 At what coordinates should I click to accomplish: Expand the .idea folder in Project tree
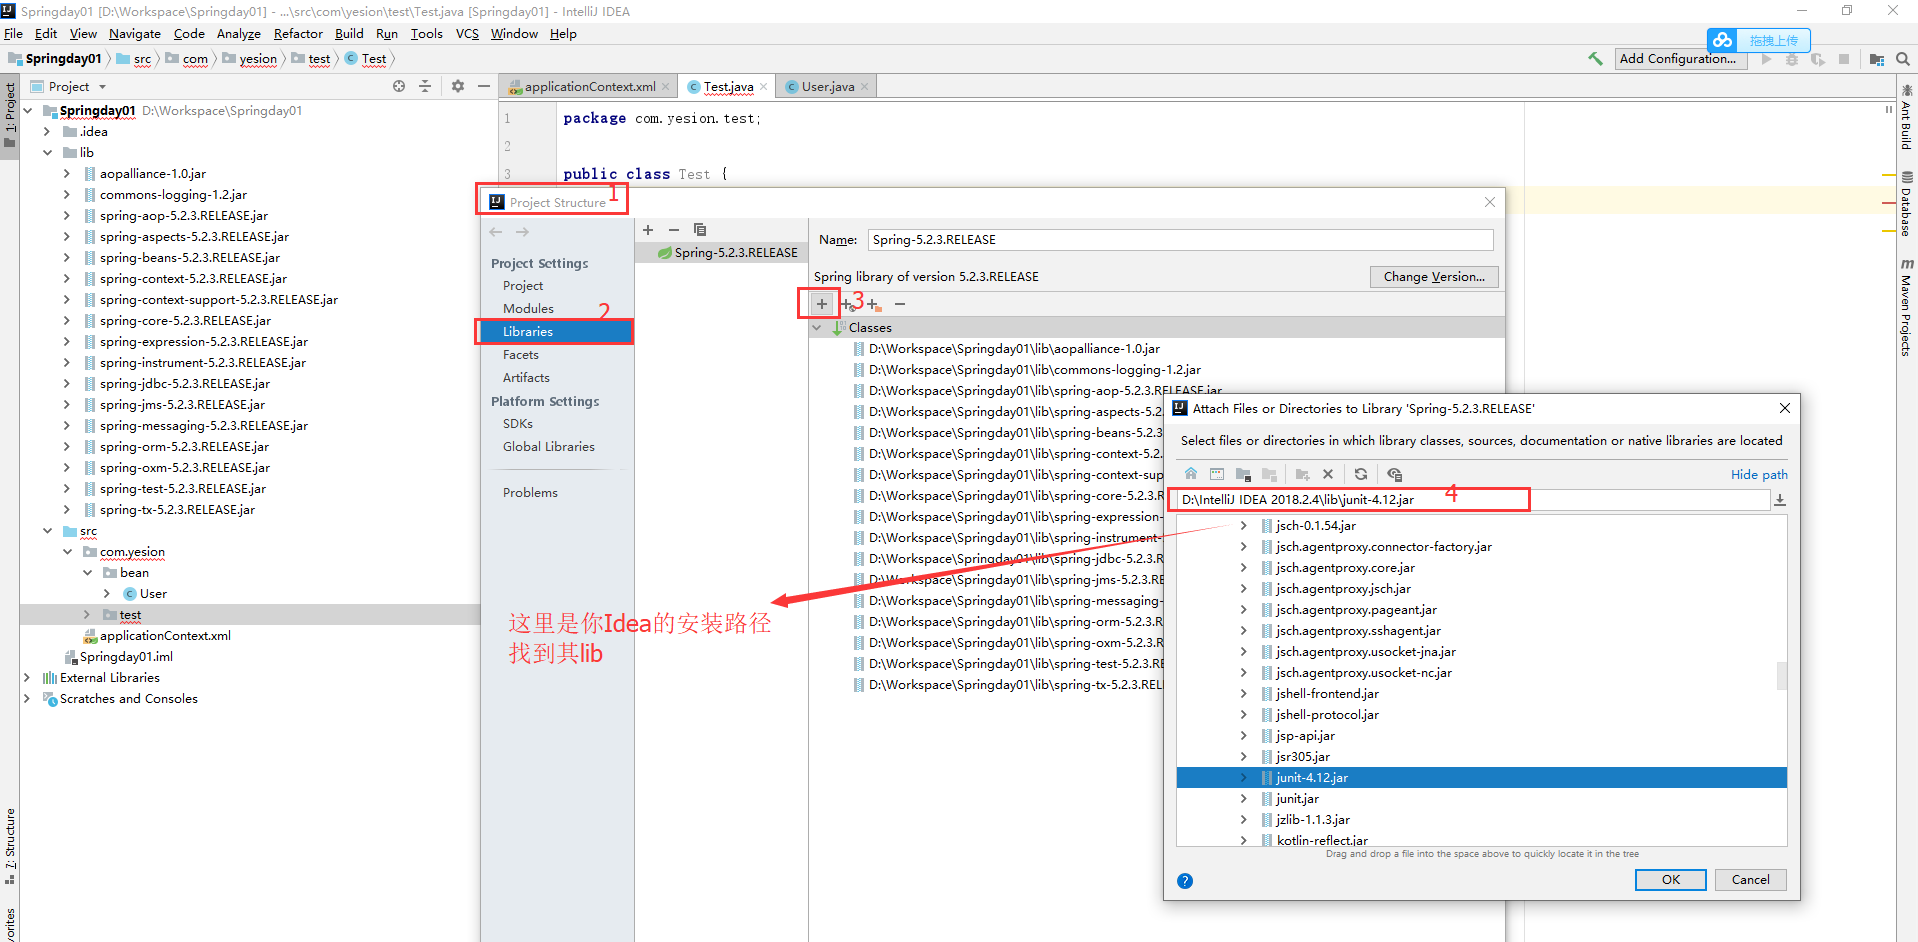pyautogui.click(x=47, y=131)
